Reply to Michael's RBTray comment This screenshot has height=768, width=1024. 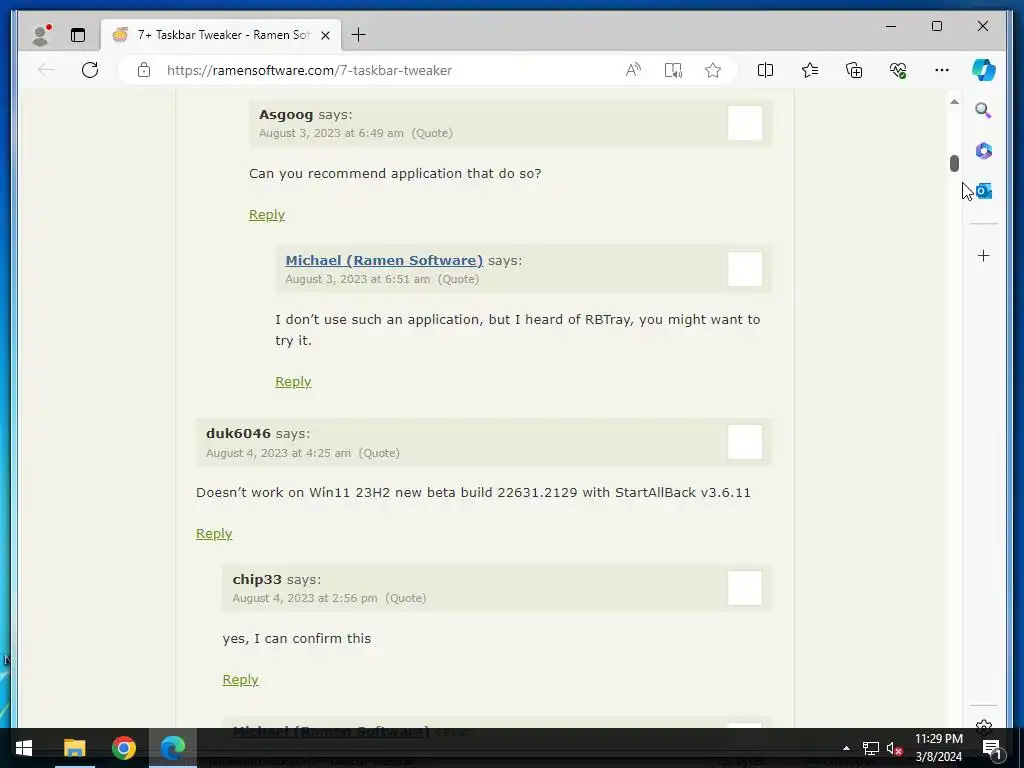point(293,382)
